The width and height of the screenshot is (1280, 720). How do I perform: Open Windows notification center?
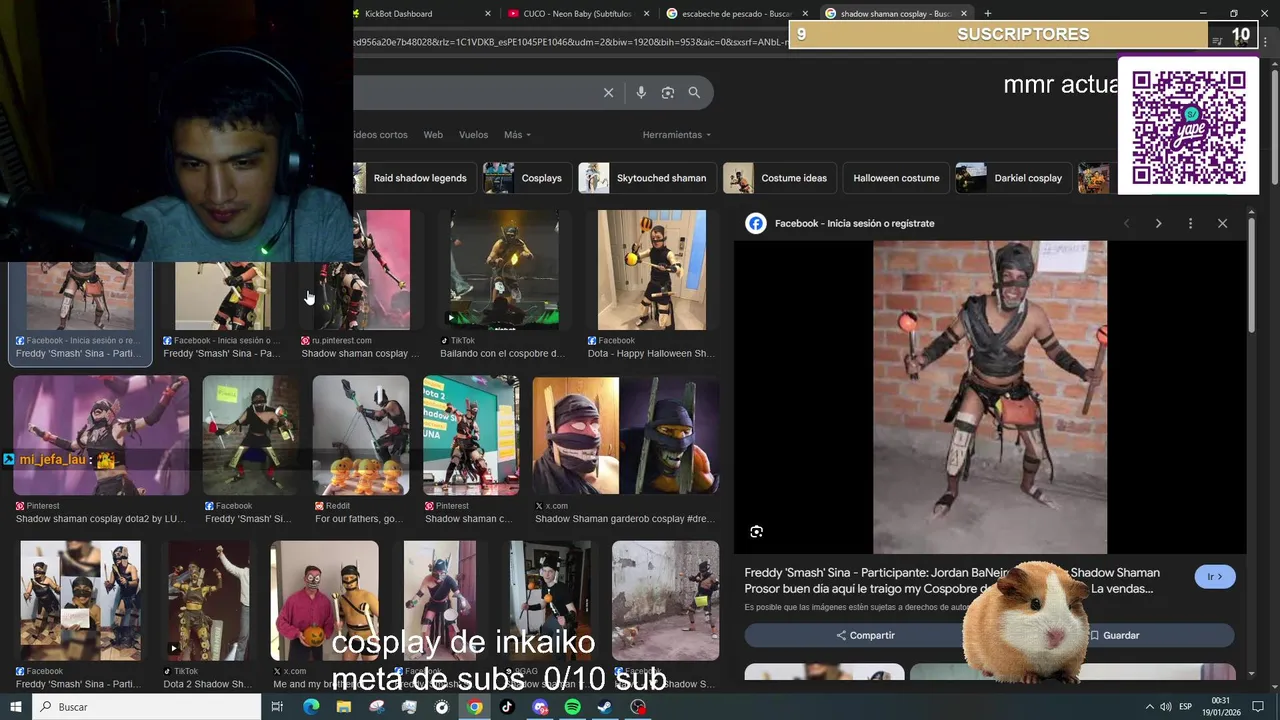[x=1259, y=707]
